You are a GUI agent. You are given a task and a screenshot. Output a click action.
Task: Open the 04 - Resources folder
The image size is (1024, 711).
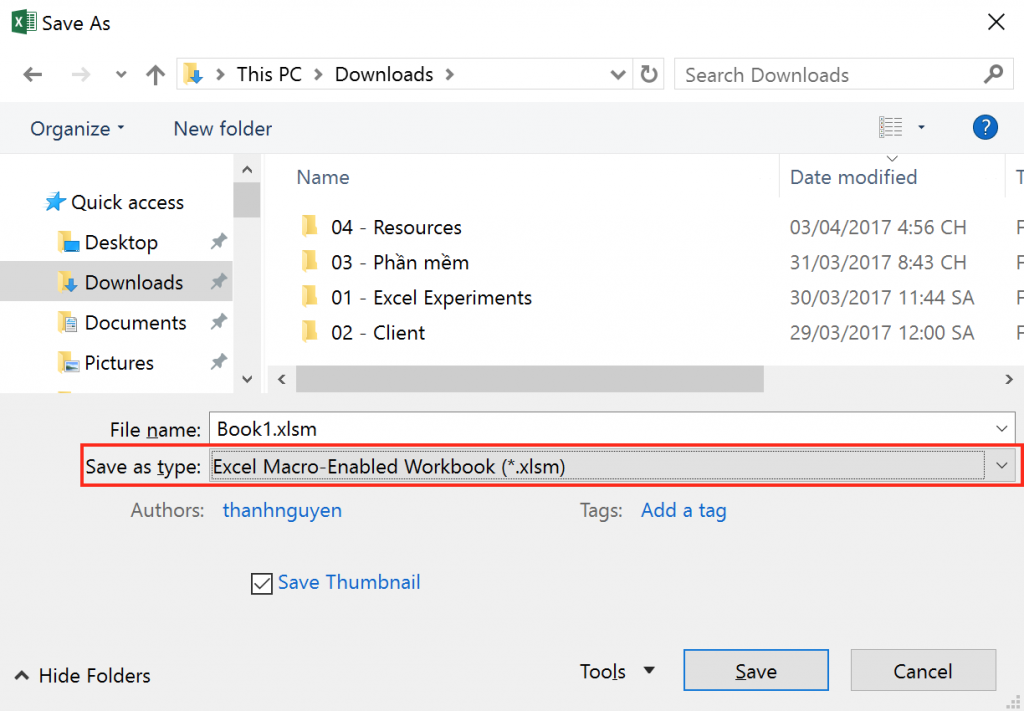point(396,228)
